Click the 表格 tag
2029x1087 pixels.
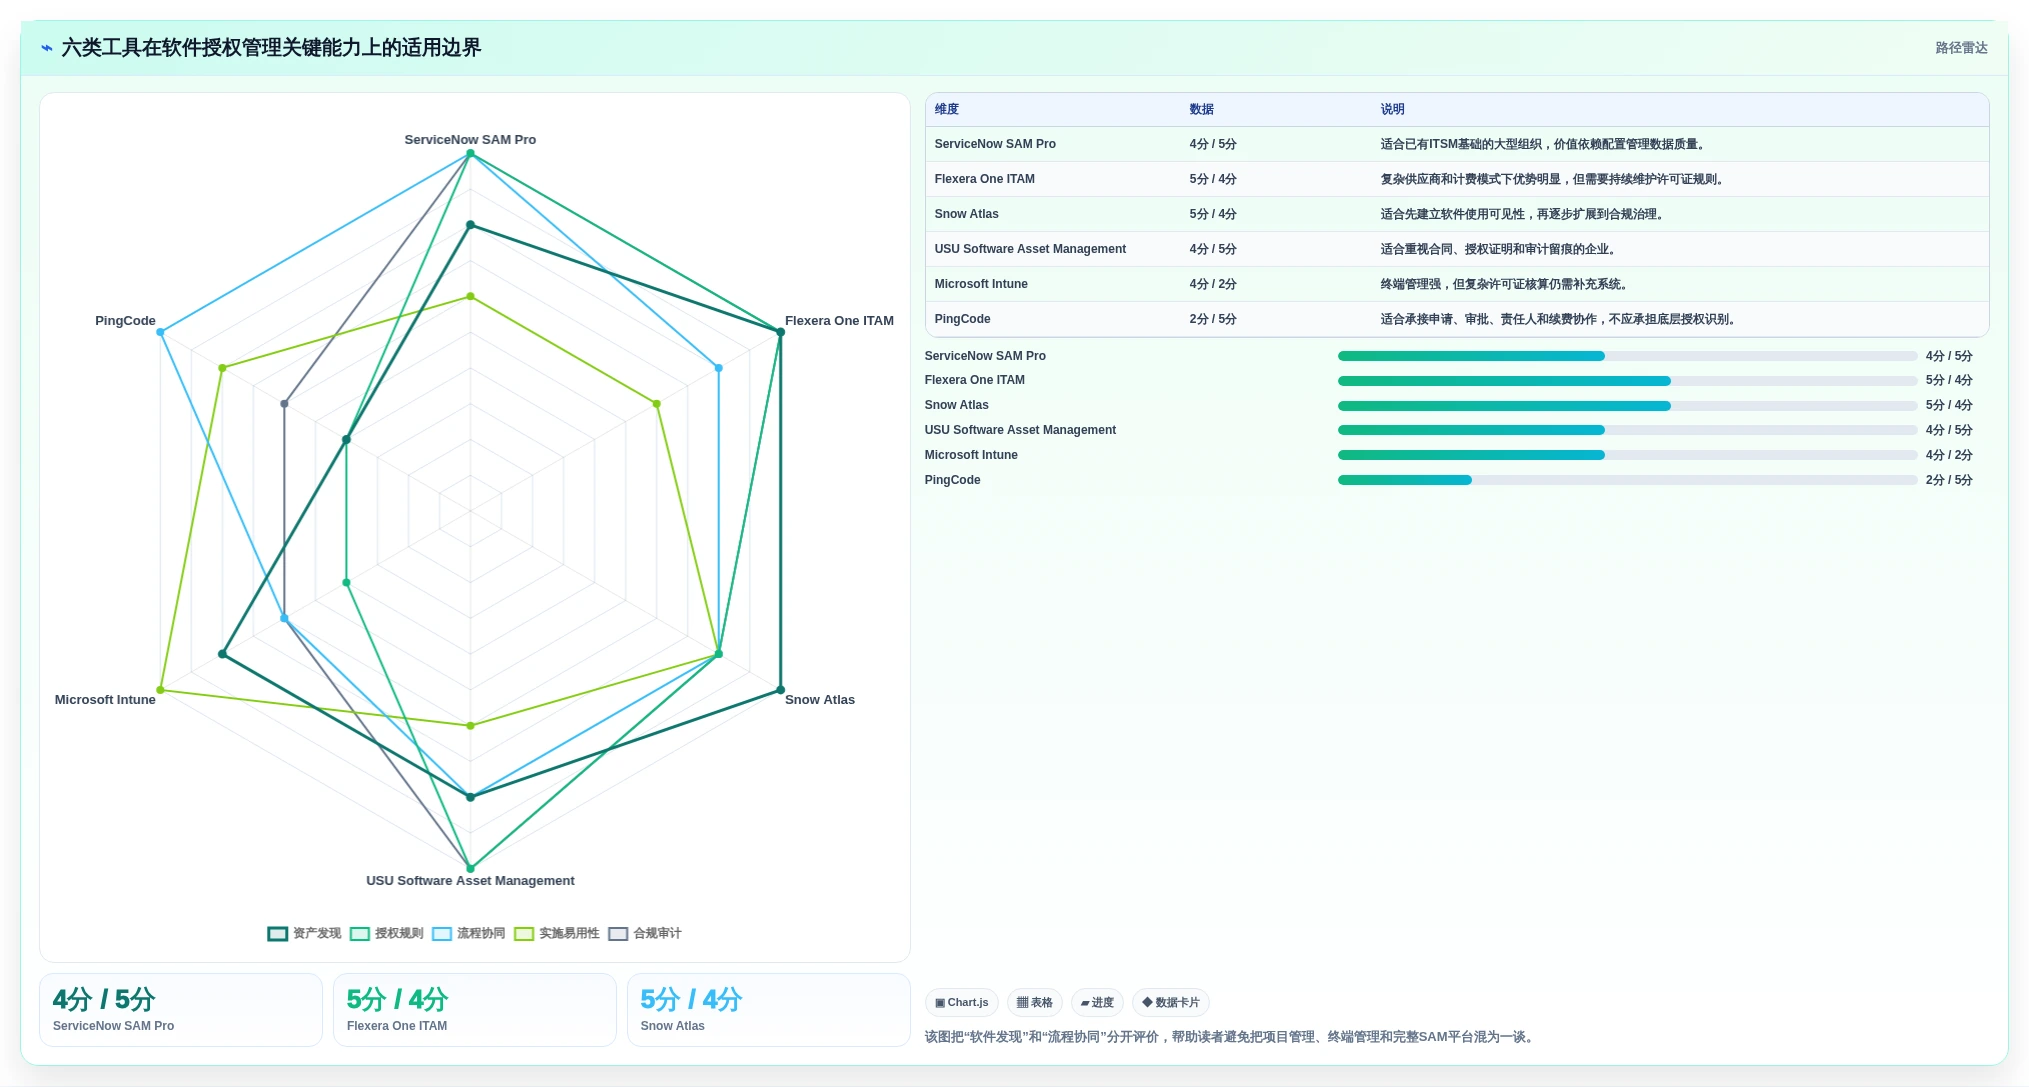tap(1035, 1003)
